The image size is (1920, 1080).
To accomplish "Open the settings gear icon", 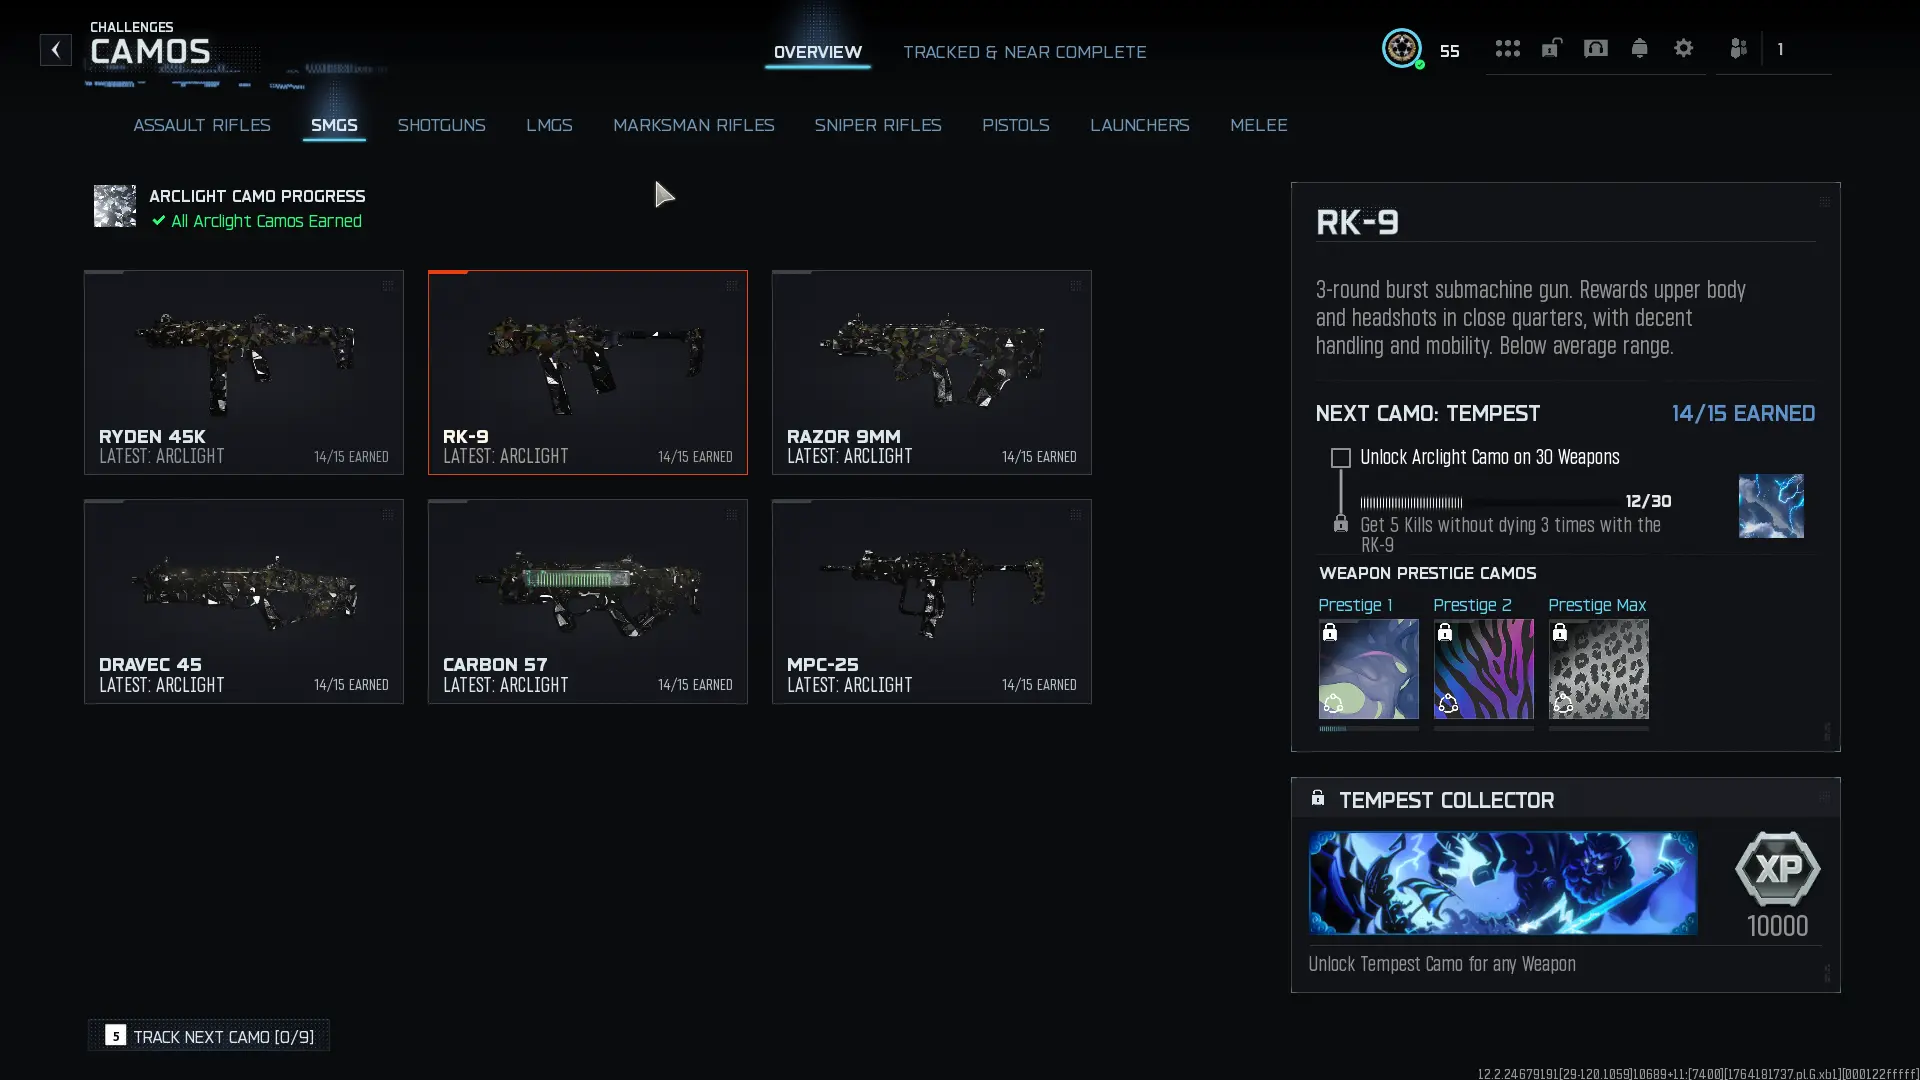I will point(1684,47).
